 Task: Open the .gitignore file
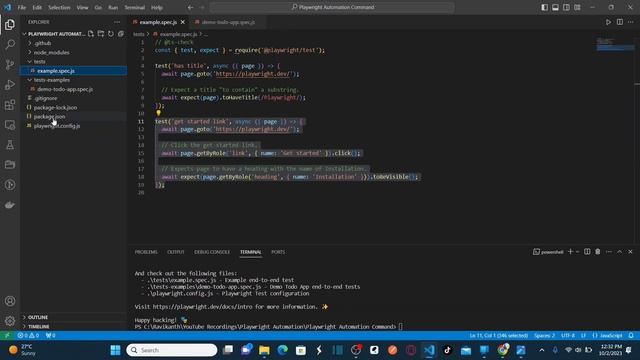45,98
